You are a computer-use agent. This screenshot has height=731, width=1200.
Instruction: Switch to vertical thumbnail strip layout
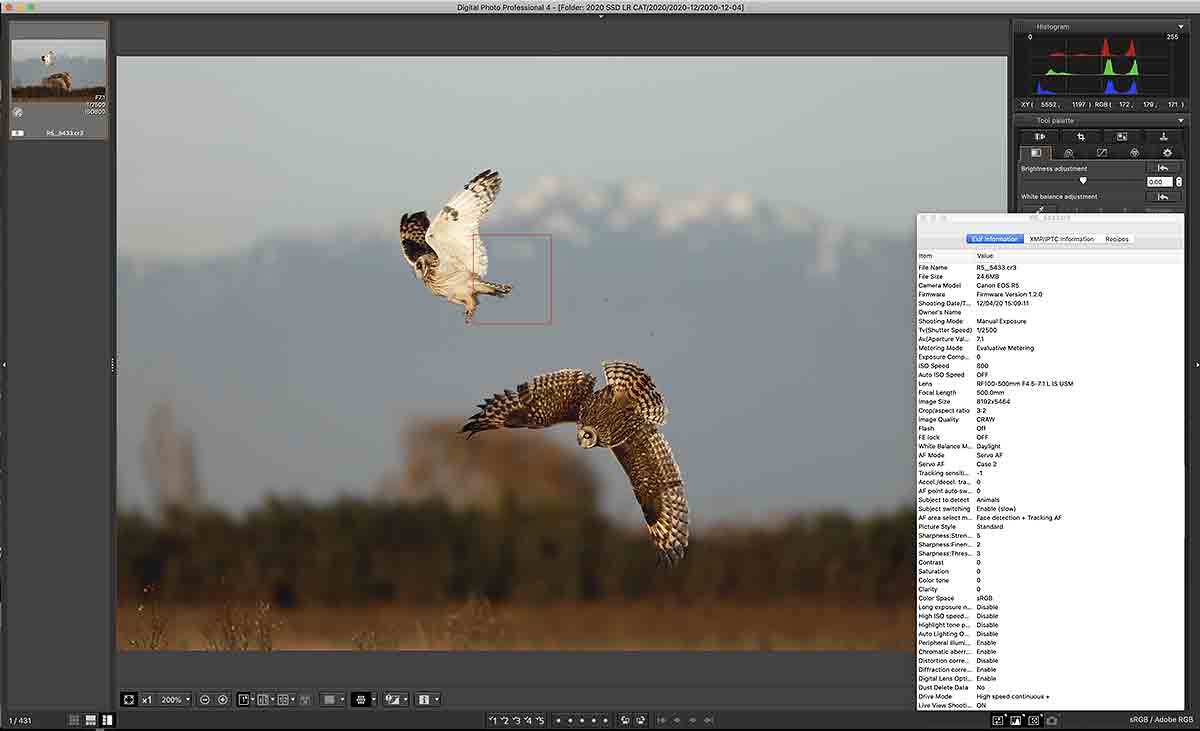(108, 720)
